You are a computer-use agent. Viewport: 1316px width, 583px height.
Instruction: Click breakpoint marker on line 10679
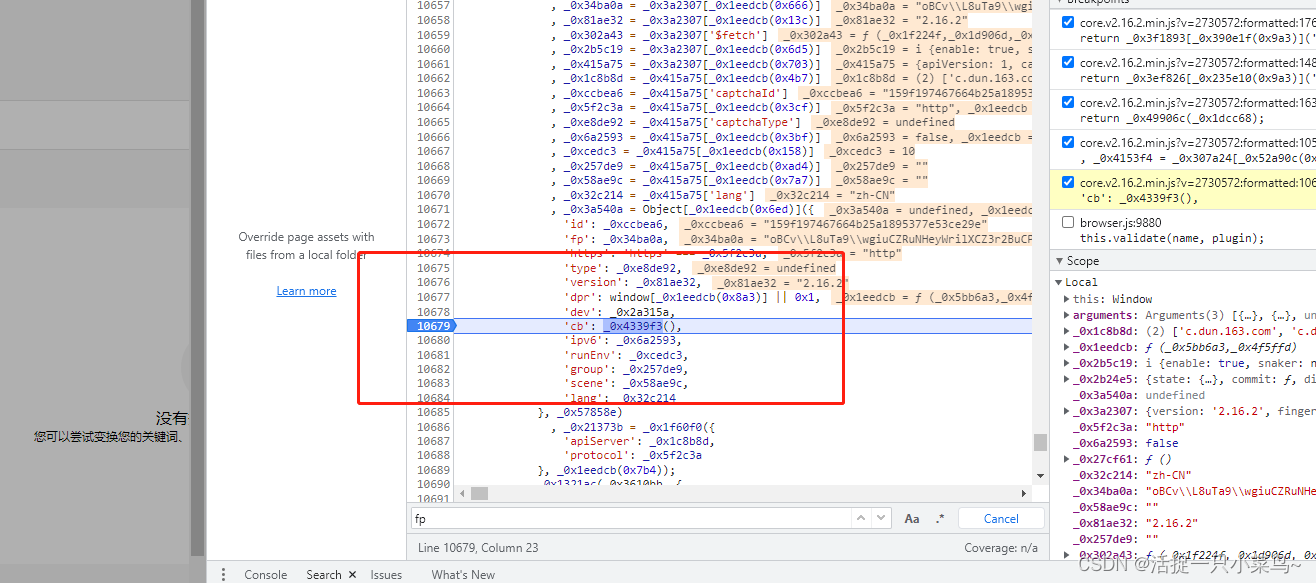(431, 326)
